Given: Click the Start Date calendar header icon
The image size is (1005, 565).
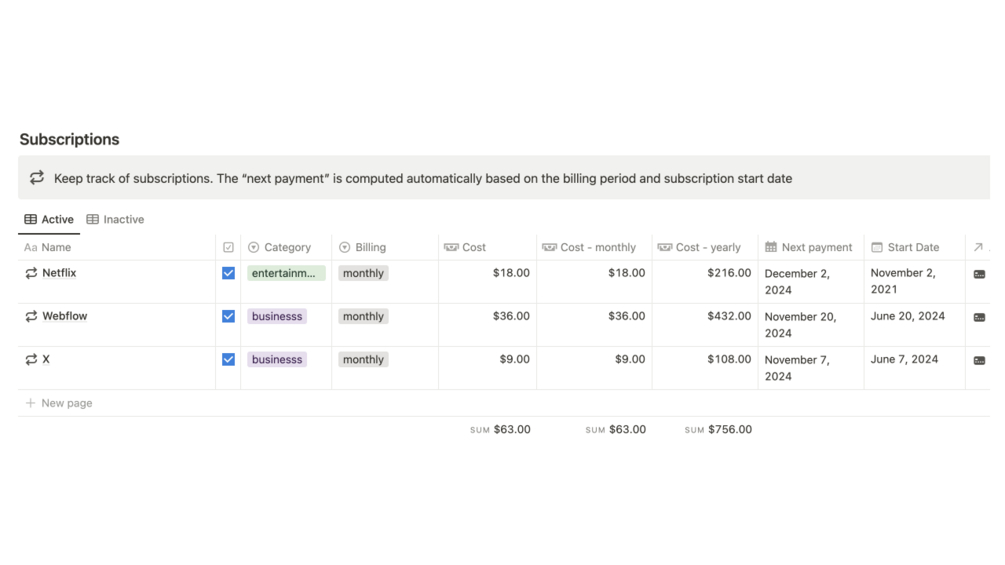Looking at the screenshot, I should click(x=877, y=247).
